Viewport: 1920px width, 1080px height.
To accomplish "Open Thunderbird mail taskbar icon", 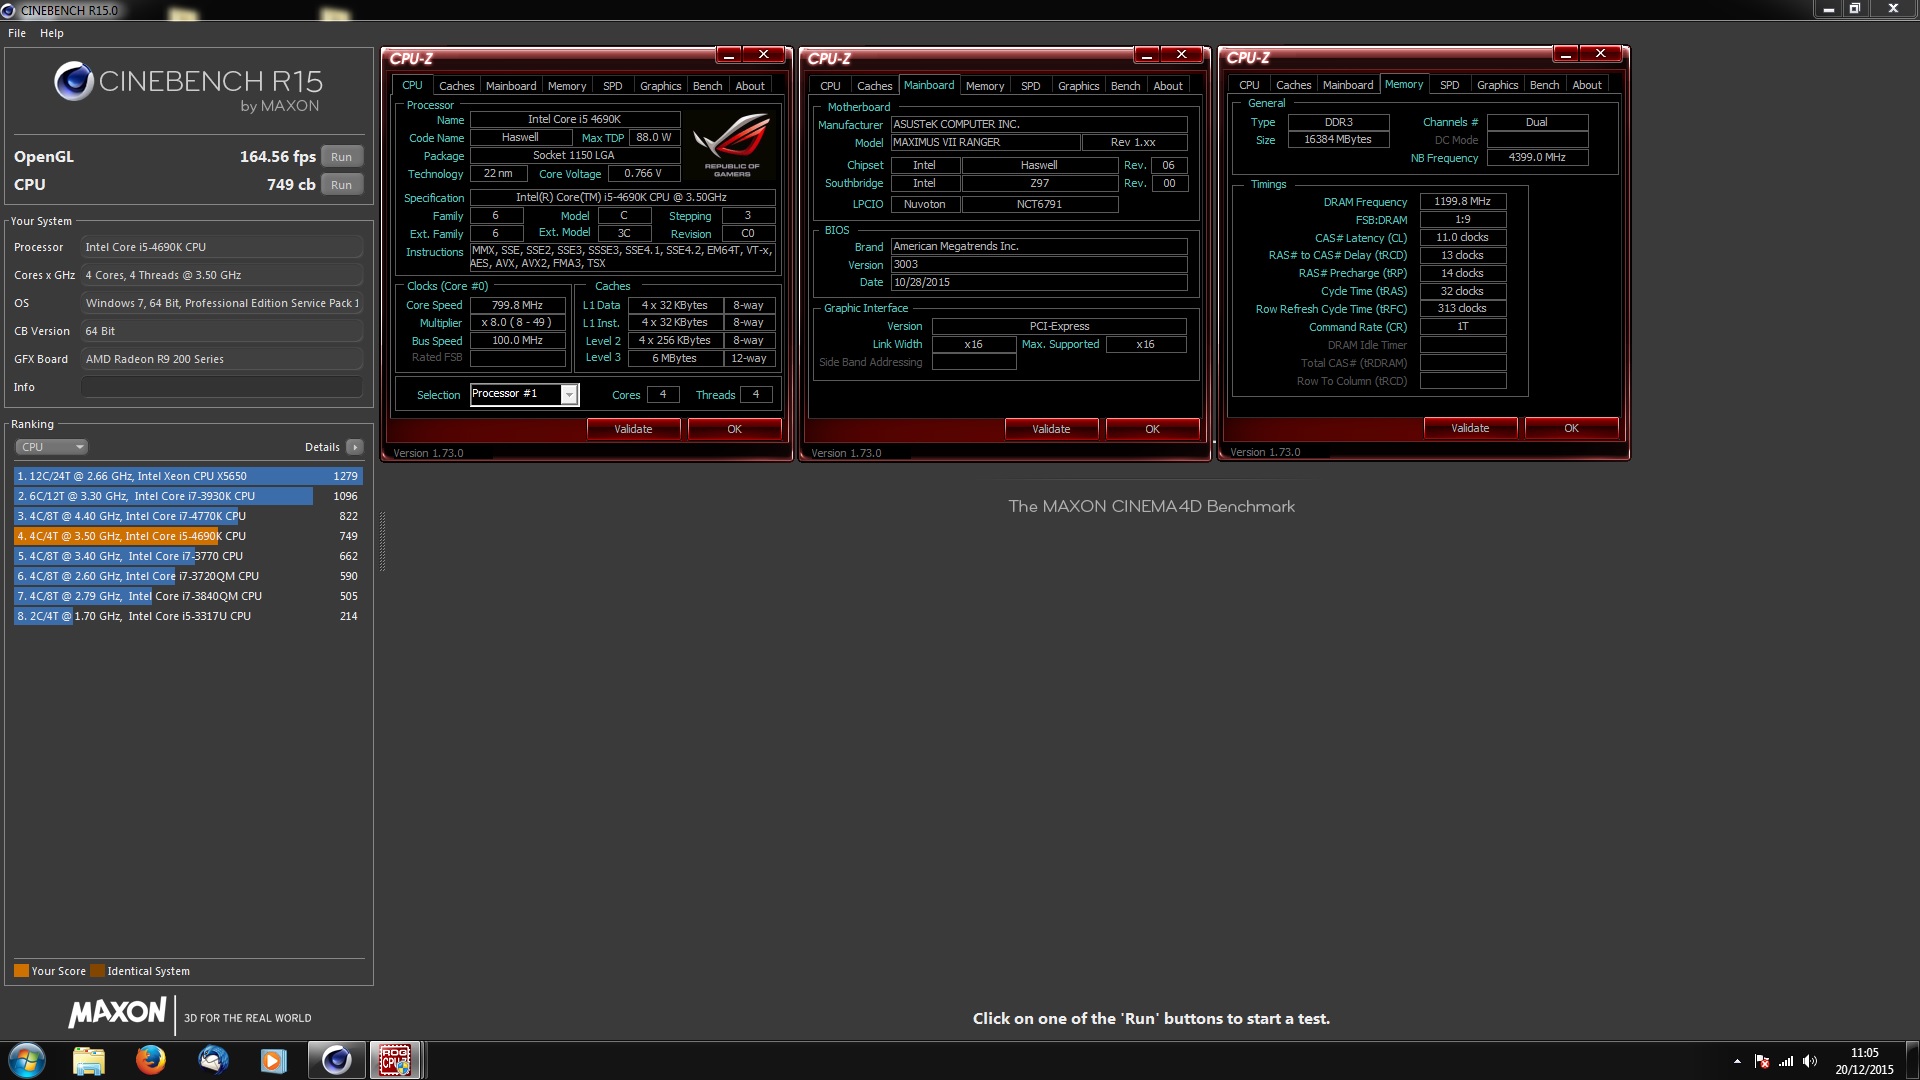I will [213, 1059].
